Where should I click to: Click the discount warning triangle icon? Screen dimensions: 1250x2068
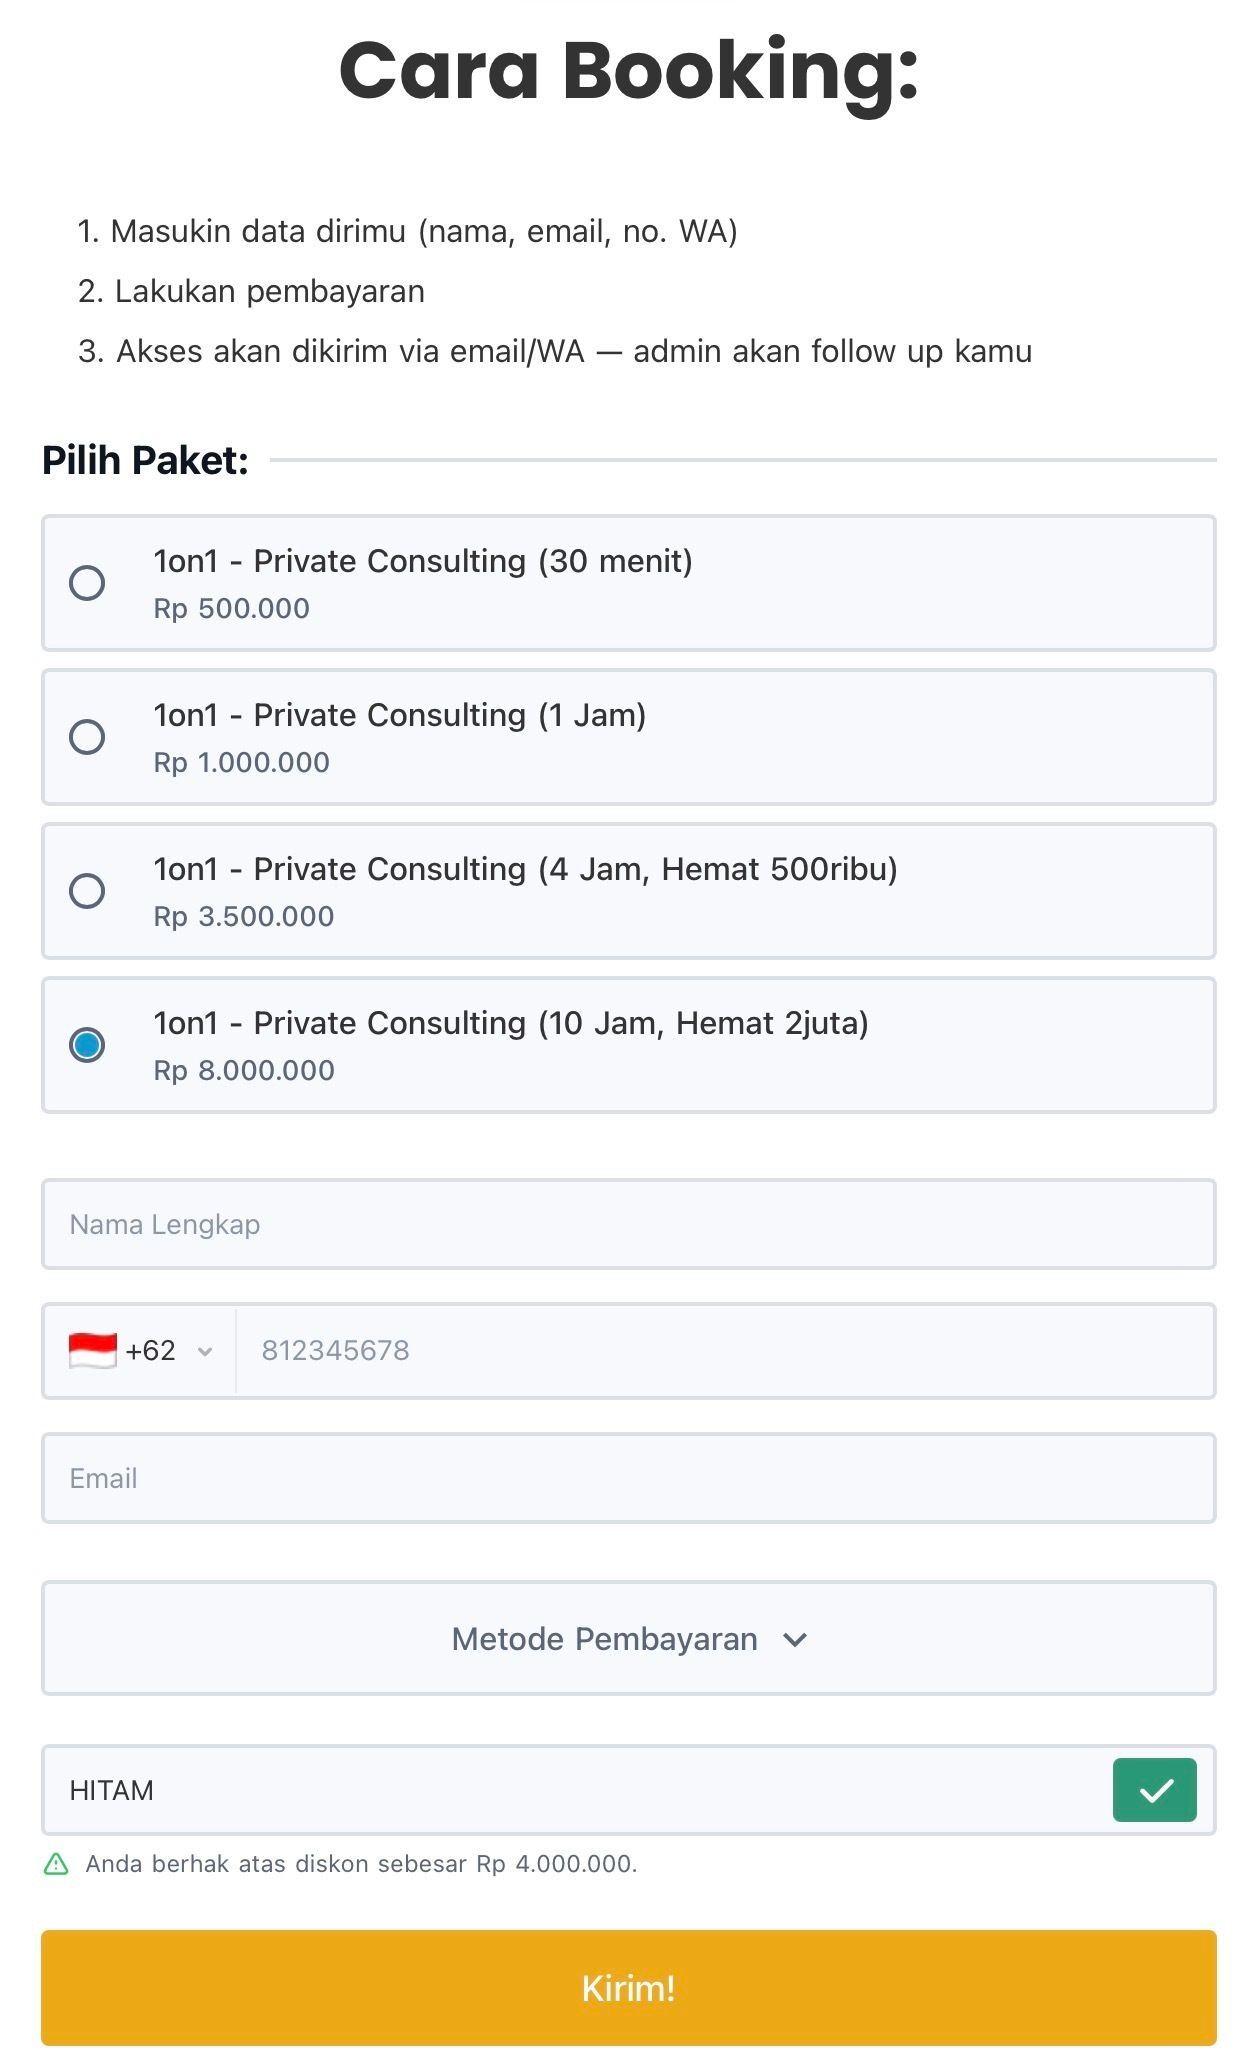57,1864
